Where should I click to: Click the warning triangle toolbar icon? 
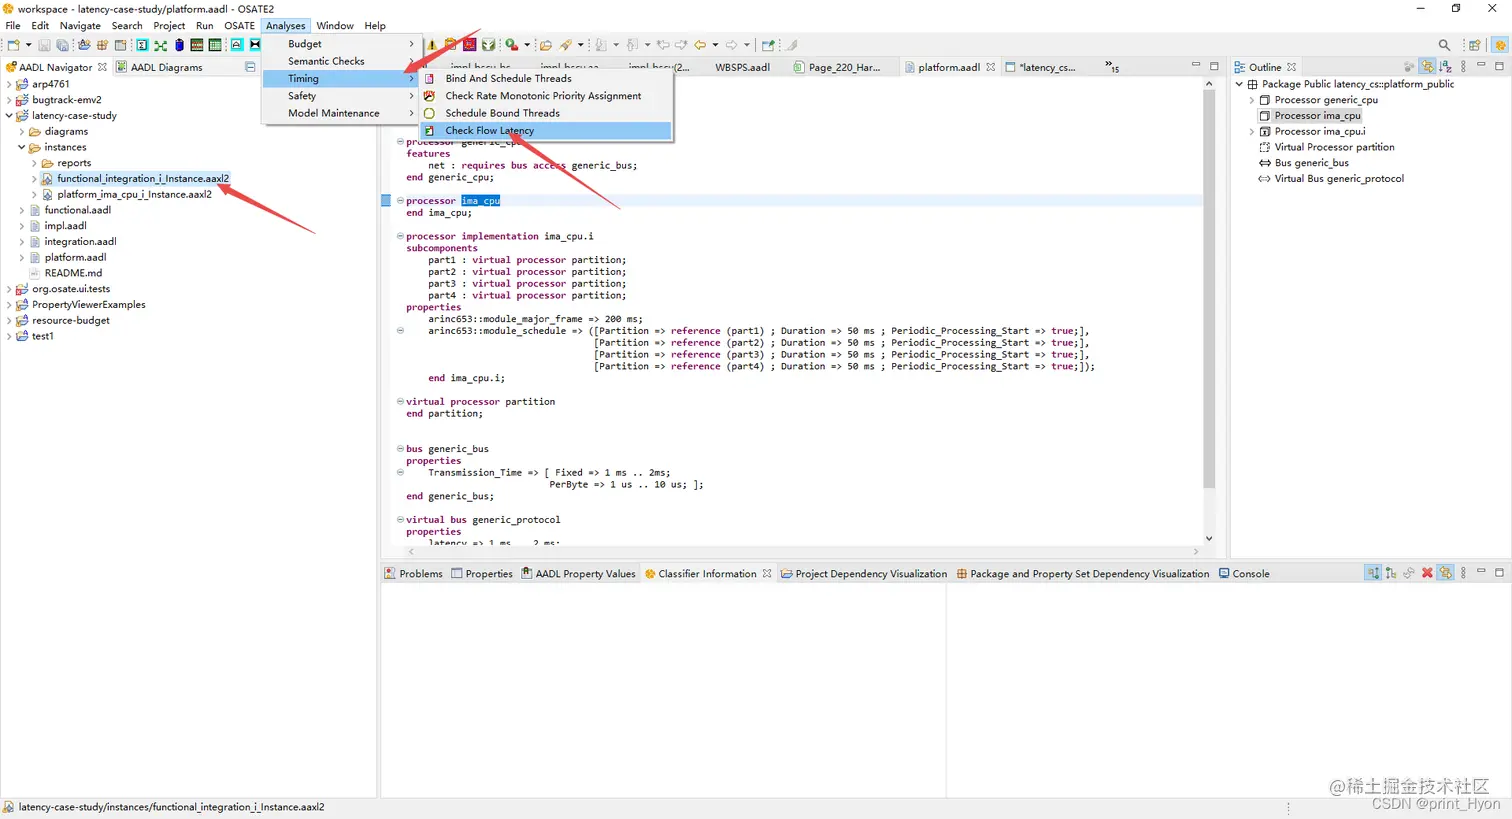pyautogui.click(x=432, y=45)
